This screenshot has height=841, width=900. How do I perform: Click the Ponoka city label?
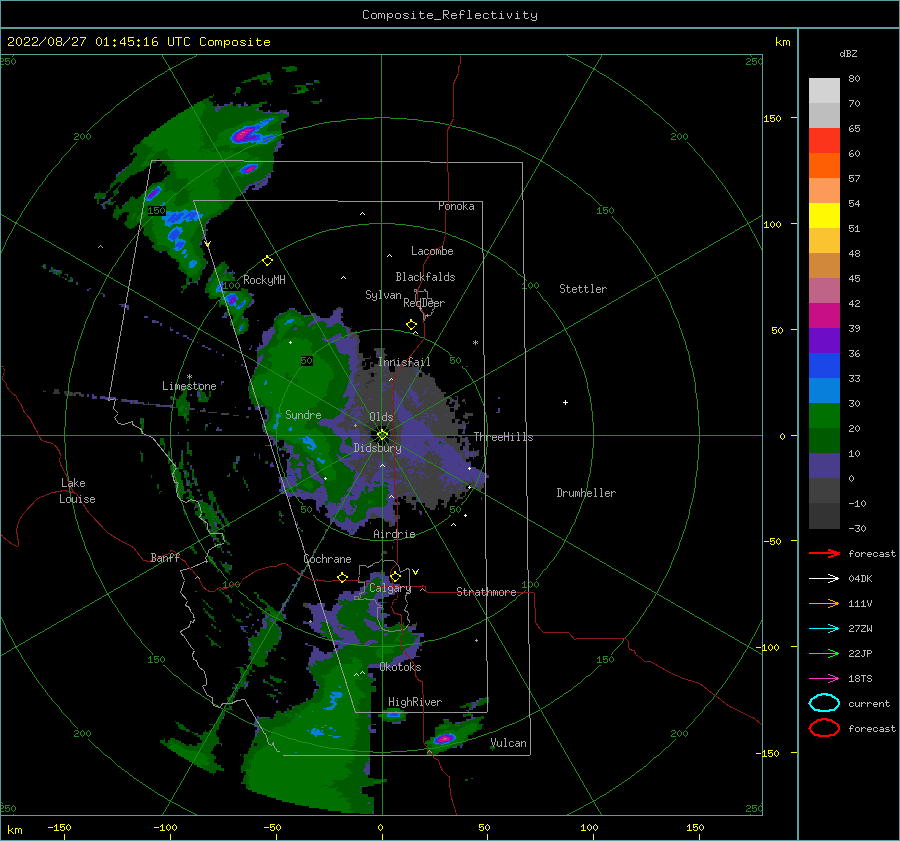(x=456, y=206)
